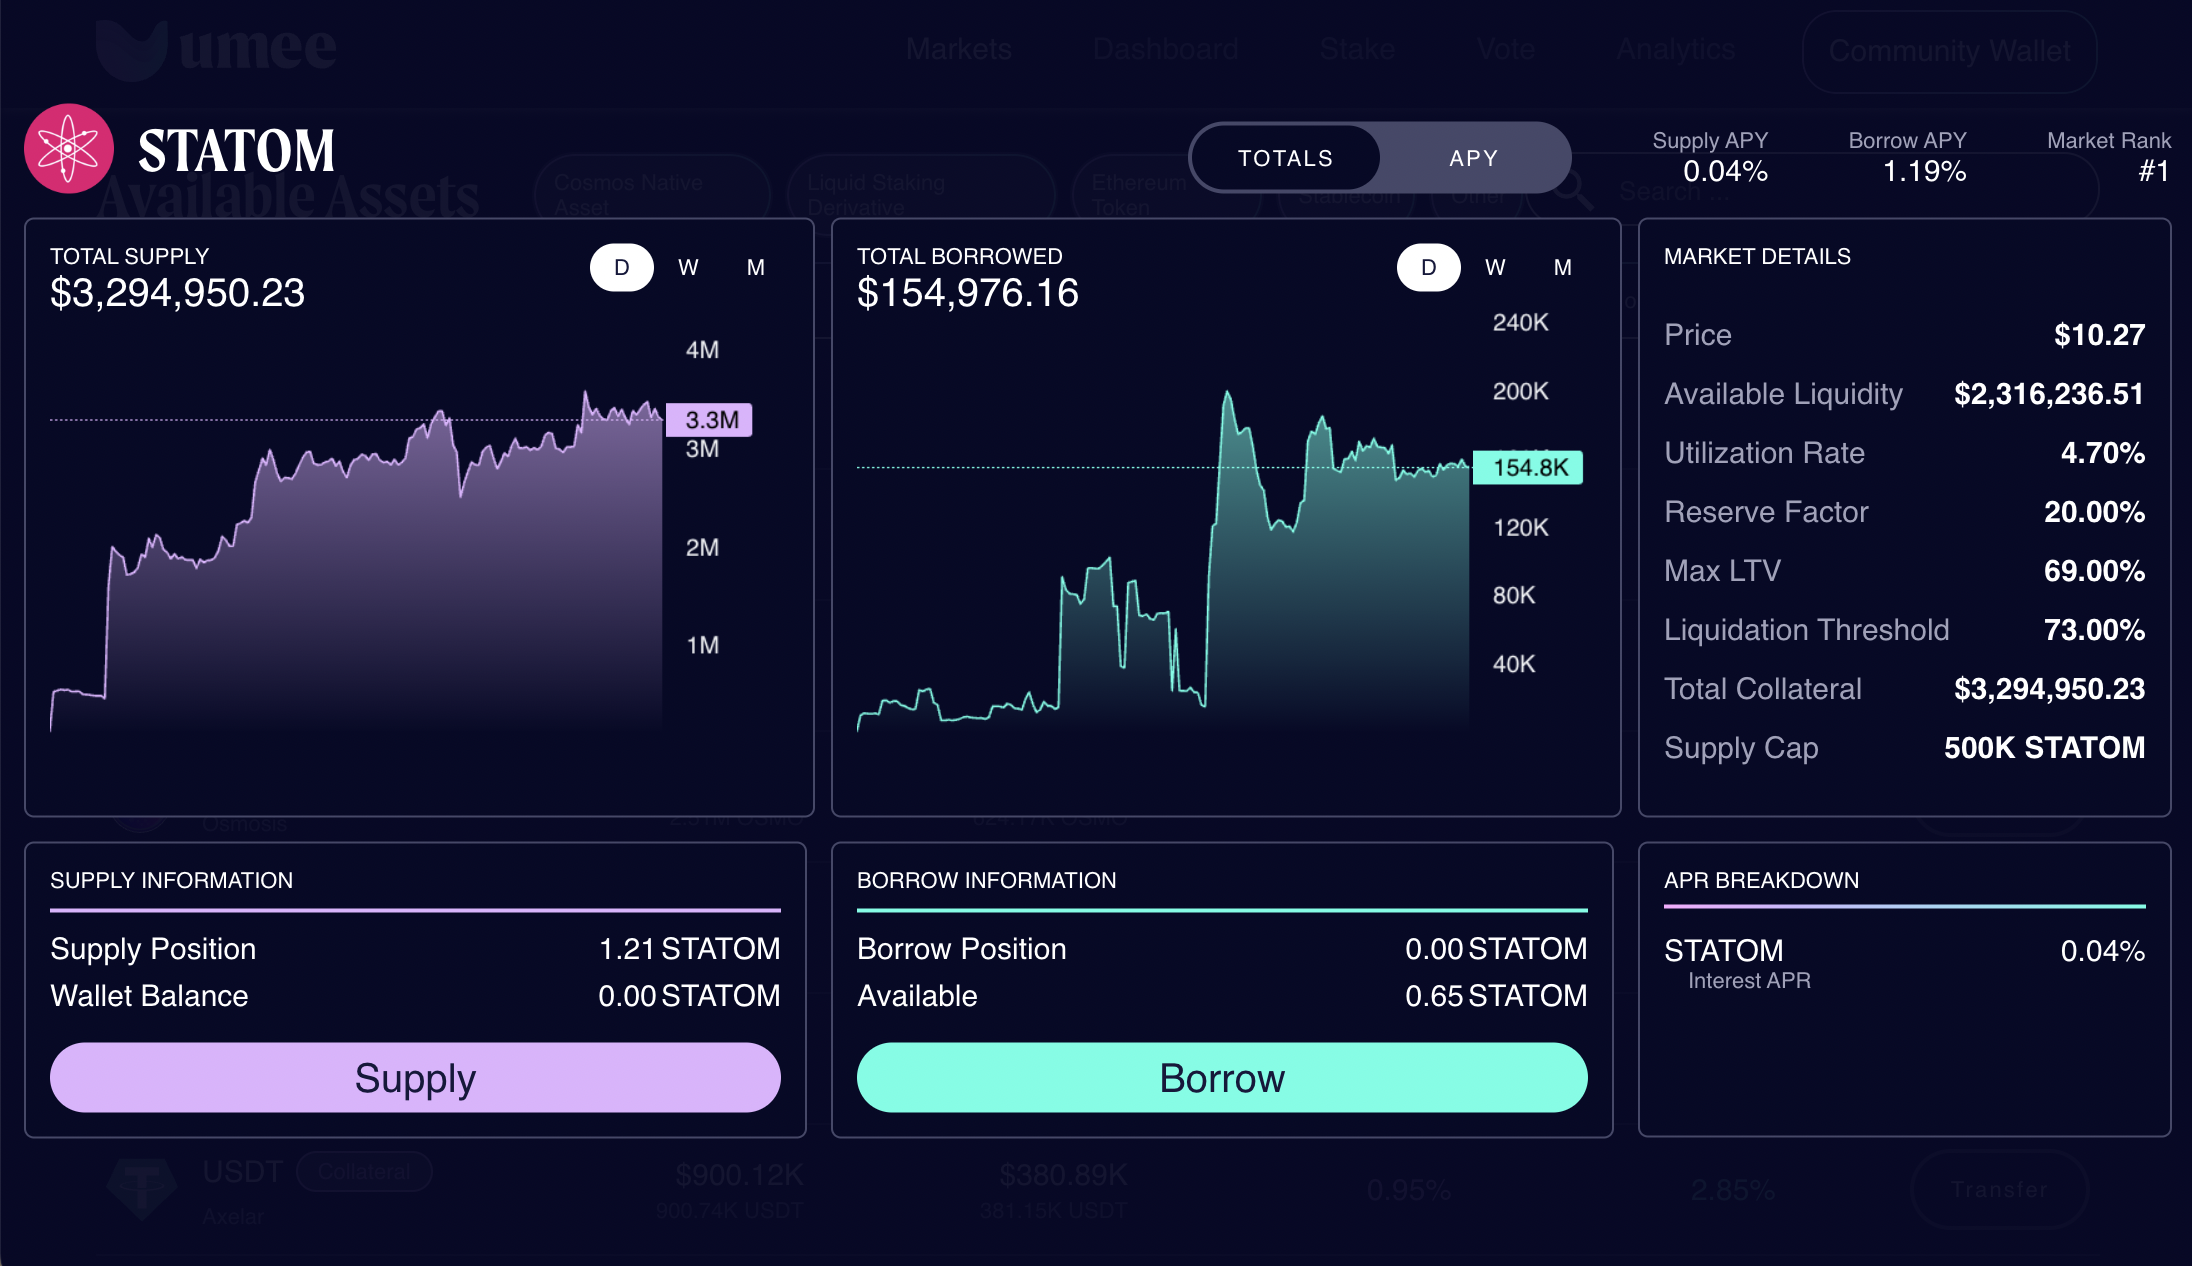Click the Supply Position value 1.21 STATOM
The image size is (2192, 1266).
(x=689, y=949)
